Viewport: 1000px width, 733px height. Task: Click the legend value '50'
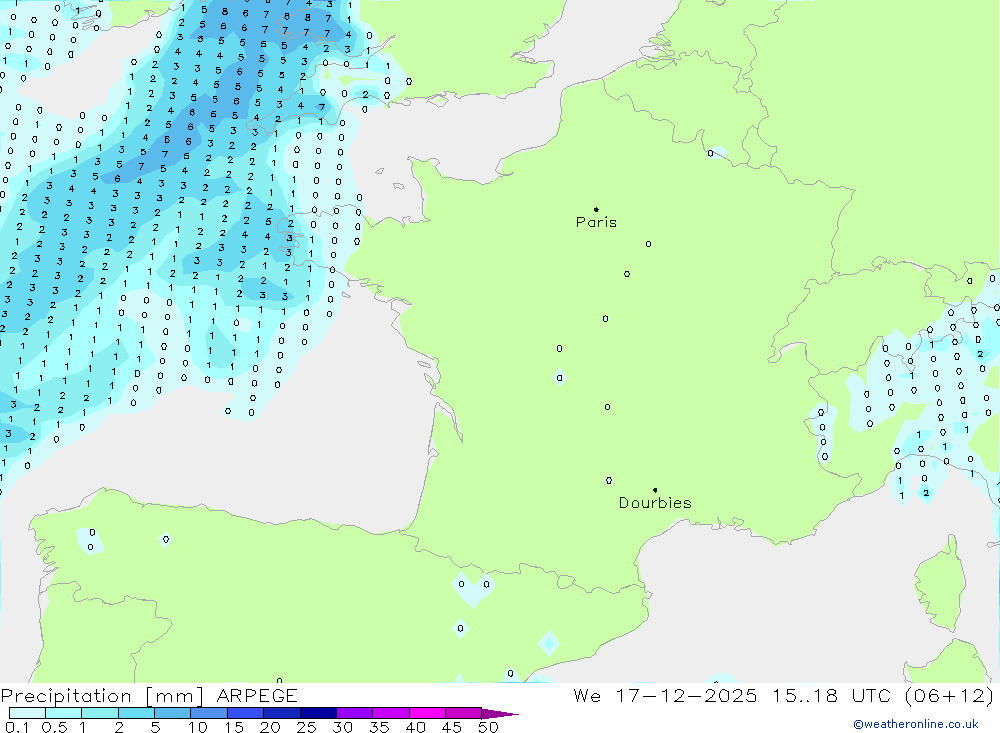(488, 727)
